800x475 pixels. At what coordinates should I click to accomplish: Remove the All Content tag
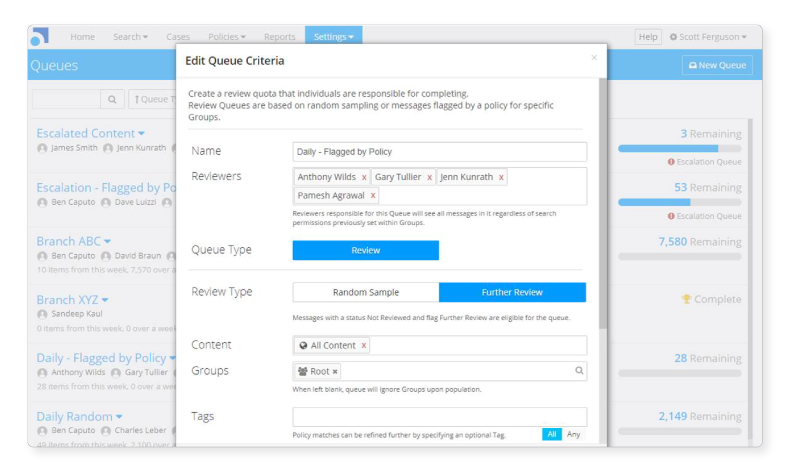pyautogui.click(x=364, y=345)
